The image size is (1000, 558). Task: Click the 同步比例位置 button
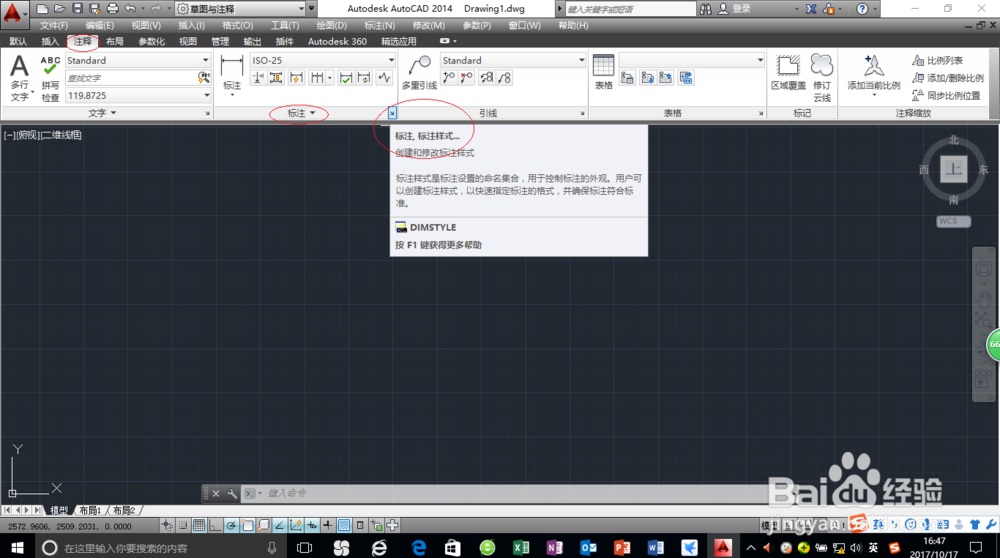946,96
